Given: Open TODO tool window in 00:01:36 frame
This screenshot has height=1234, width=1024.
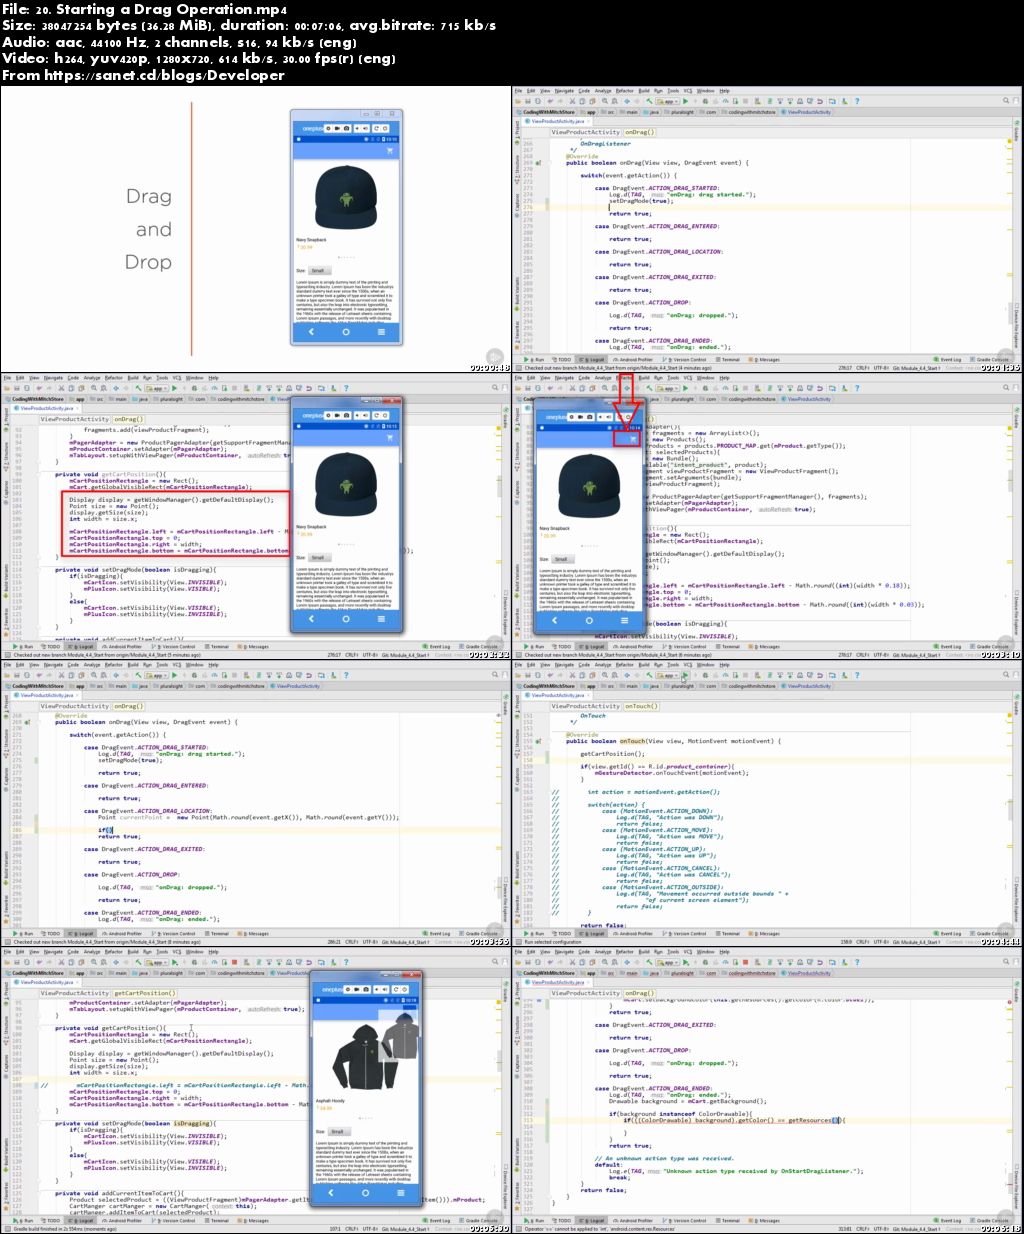Looking at the screenshot, I should (x=560, y=359).
